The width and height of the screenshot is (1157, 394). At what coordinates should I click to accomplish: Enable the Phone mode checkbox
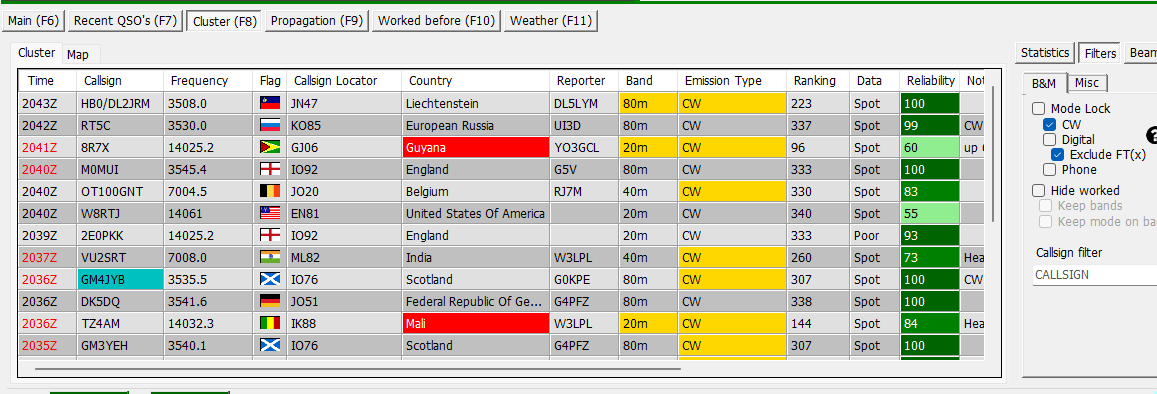point(1049,170)
